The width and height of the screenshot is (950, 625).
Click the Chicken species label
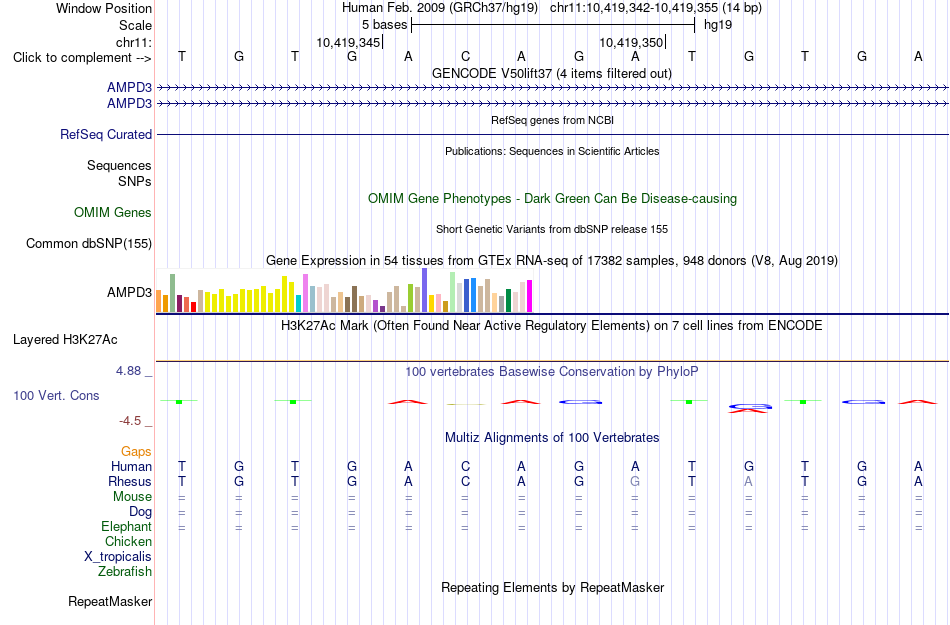coord(128,541)
